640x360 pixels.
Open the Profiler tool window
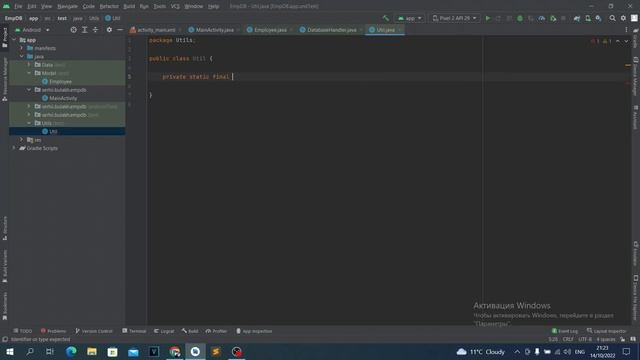pyautogui.click(x=216, y=331)
